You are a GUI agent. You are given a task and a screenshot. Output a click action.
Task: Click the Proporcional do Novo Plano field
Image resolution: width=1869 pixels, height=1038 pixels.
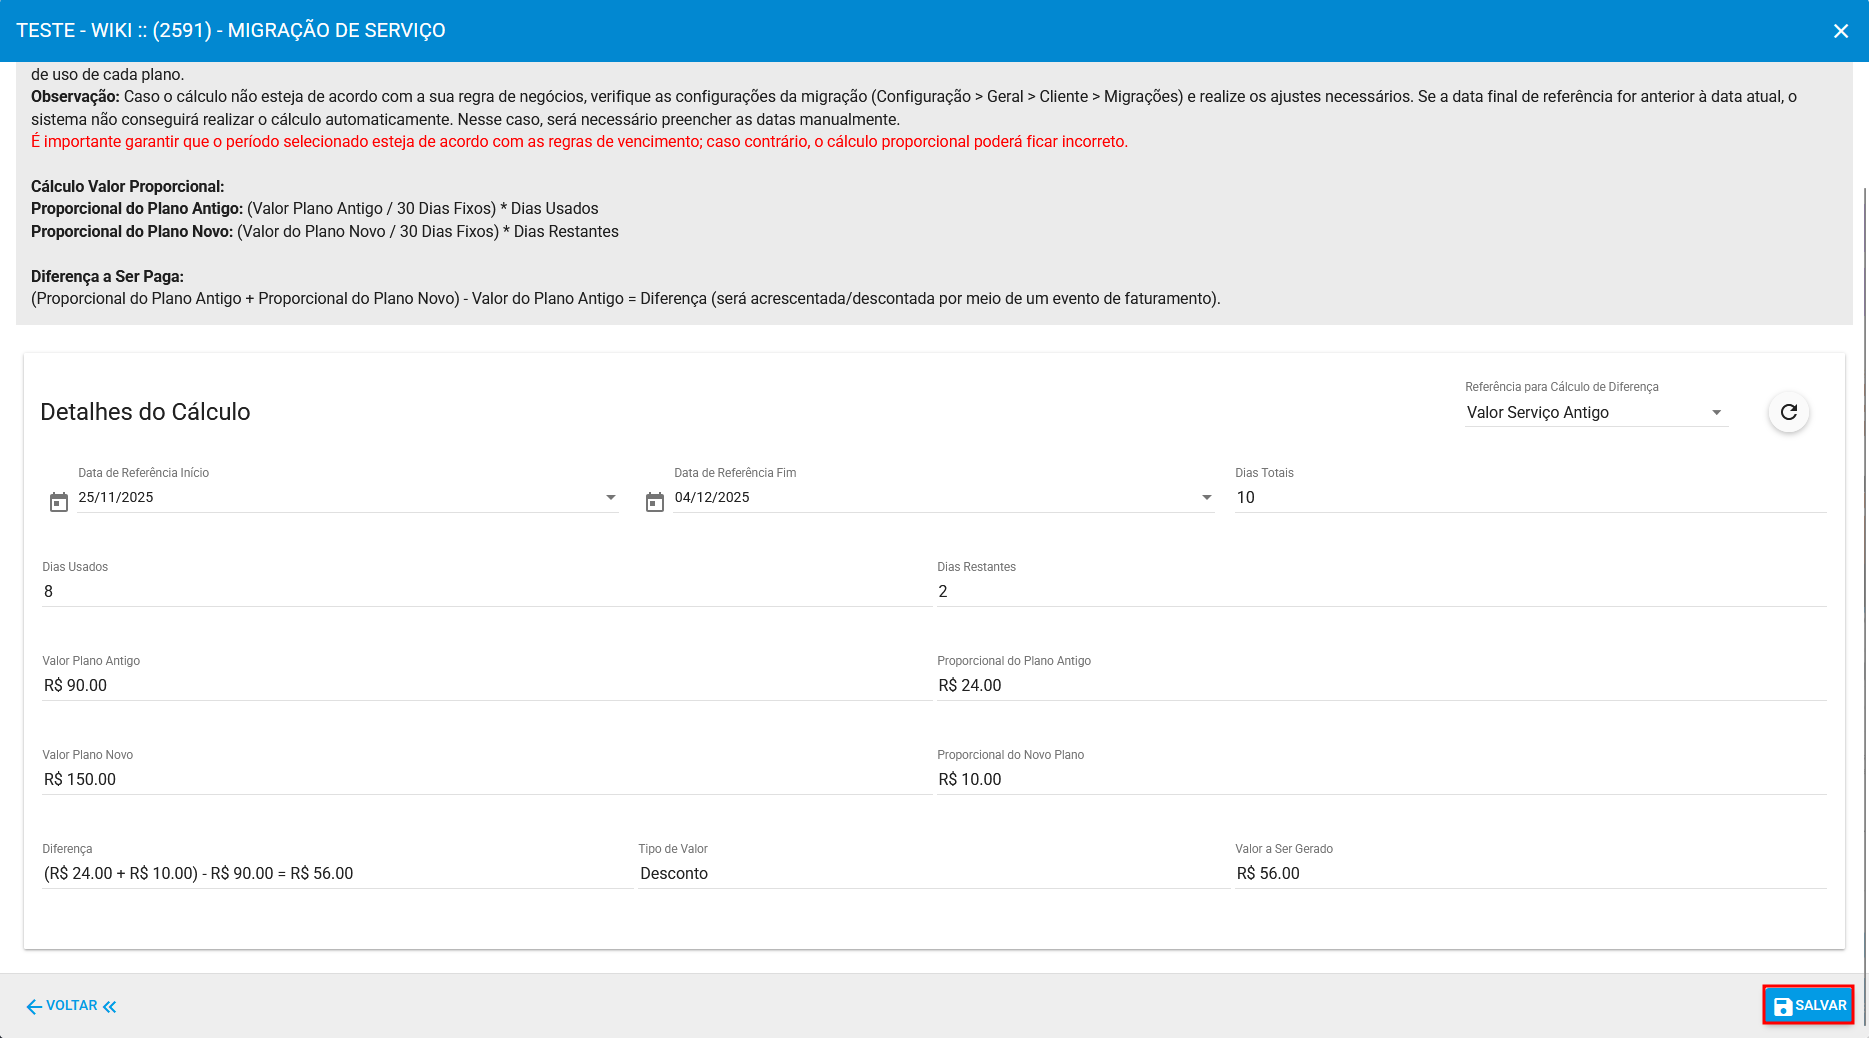tap(1380, 780)
